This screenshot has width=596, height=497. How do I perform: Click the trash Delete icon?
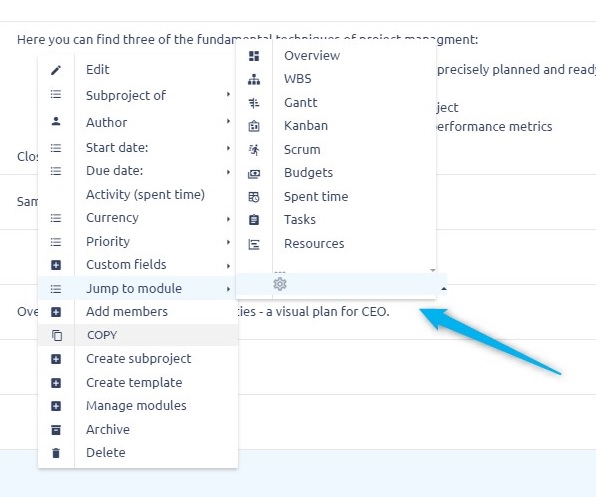(56, 453)
